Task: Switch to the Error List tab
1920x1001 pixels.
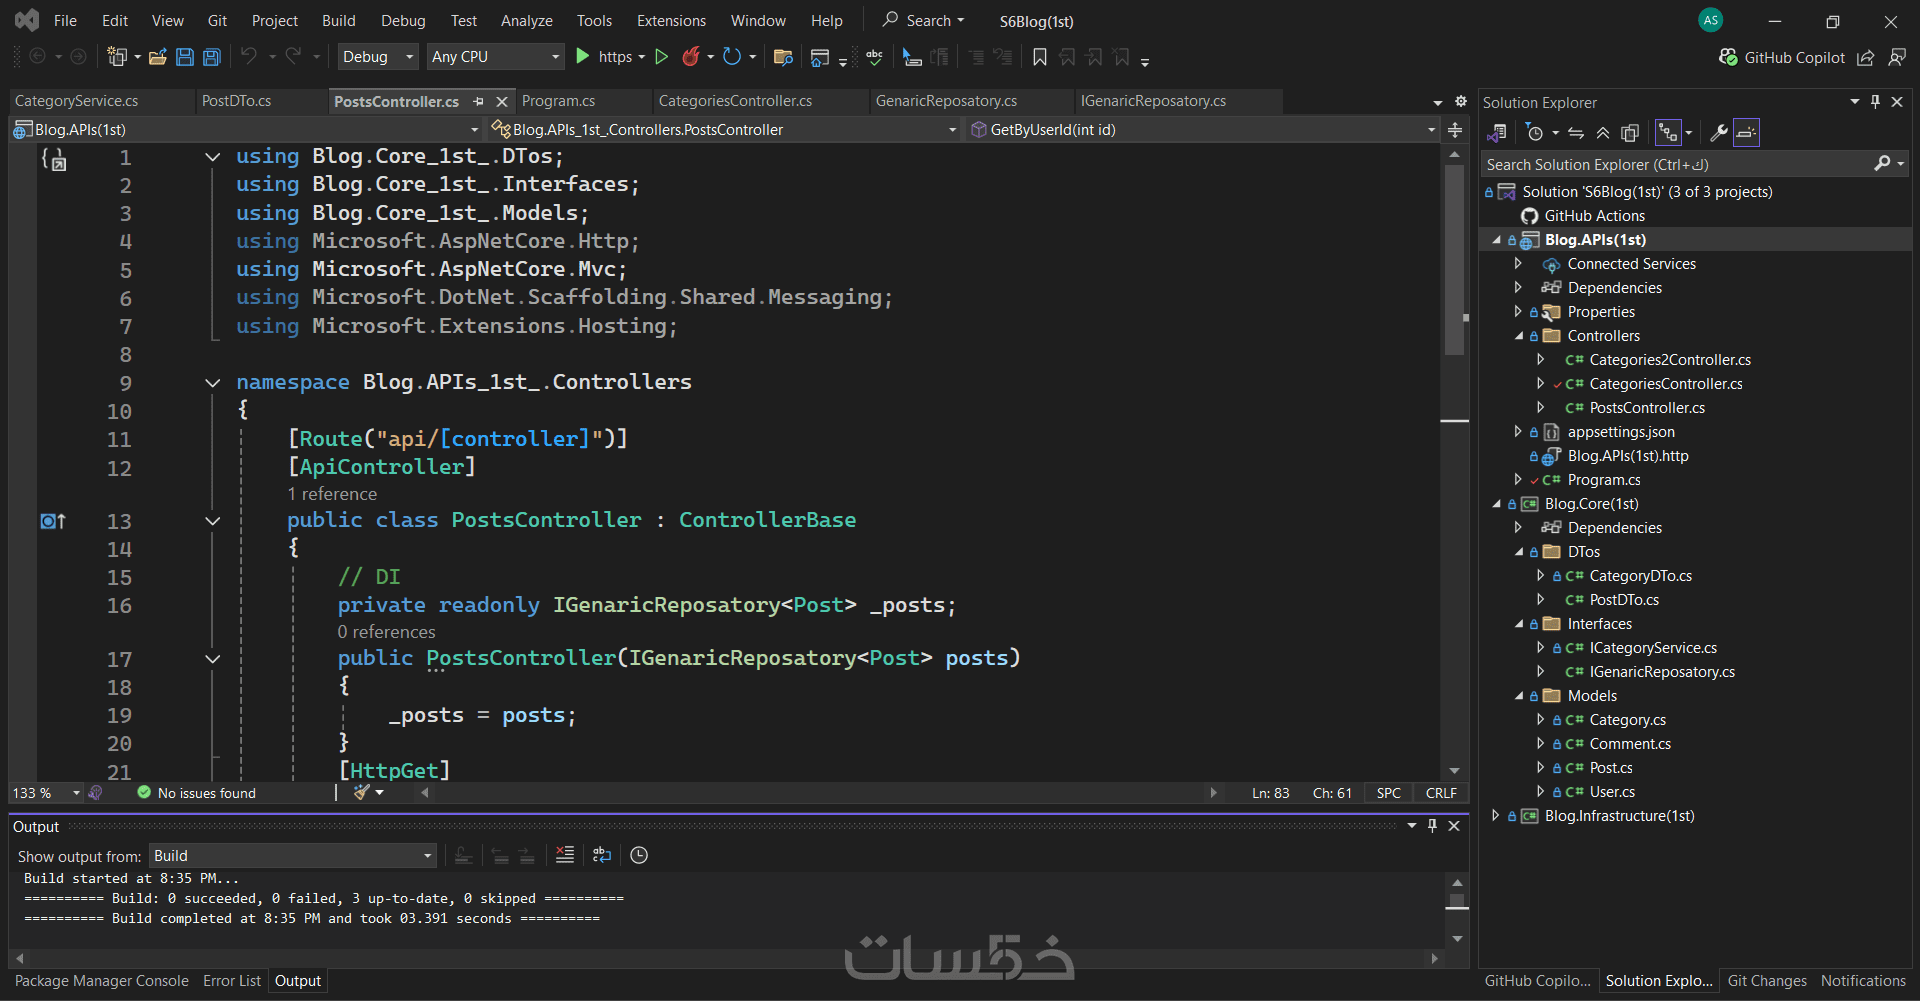Action: tap(231, 981)
